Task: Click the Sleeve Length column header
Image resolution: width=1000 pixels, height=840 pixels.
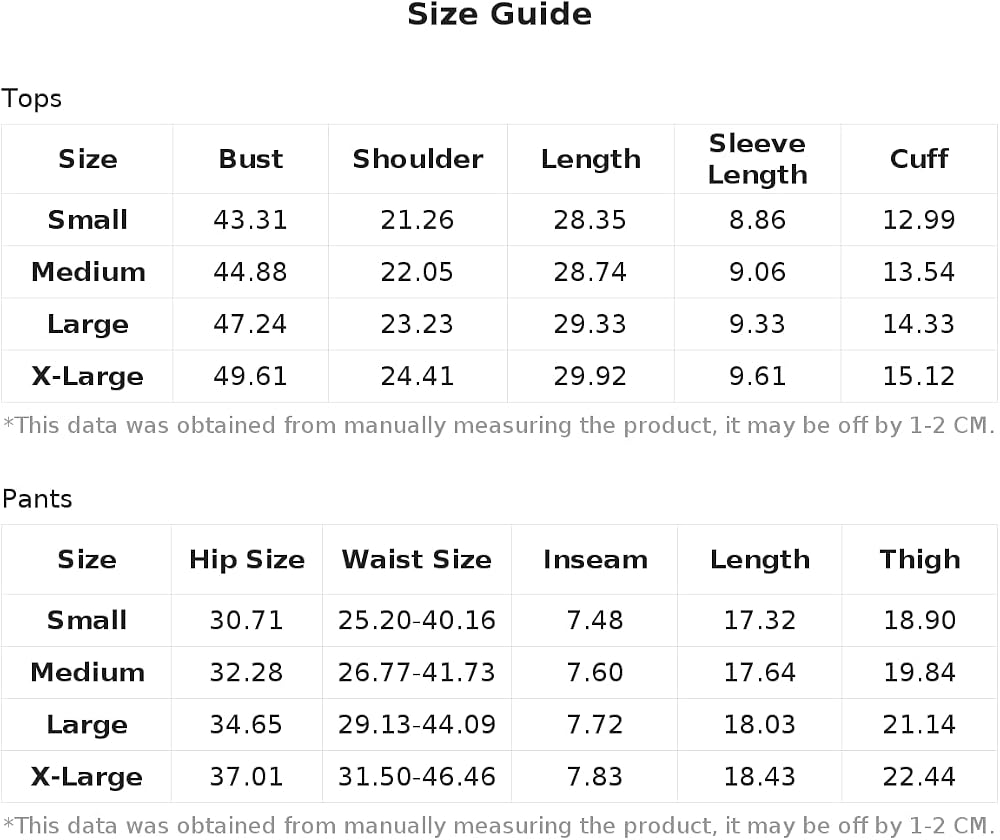Action: click(x=758, y=159)
